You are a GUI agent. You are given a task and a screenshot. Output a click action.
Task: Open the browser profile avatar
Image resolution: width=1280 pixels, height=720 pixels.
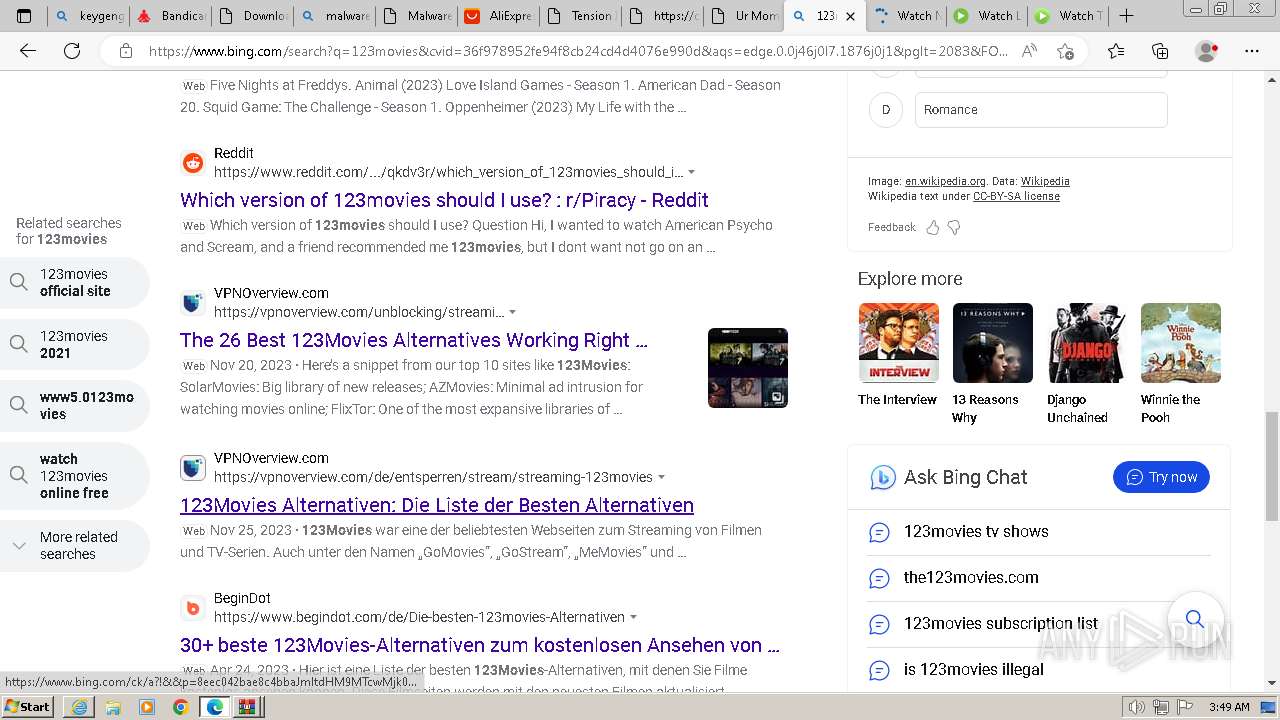[x=1207, y=51]
